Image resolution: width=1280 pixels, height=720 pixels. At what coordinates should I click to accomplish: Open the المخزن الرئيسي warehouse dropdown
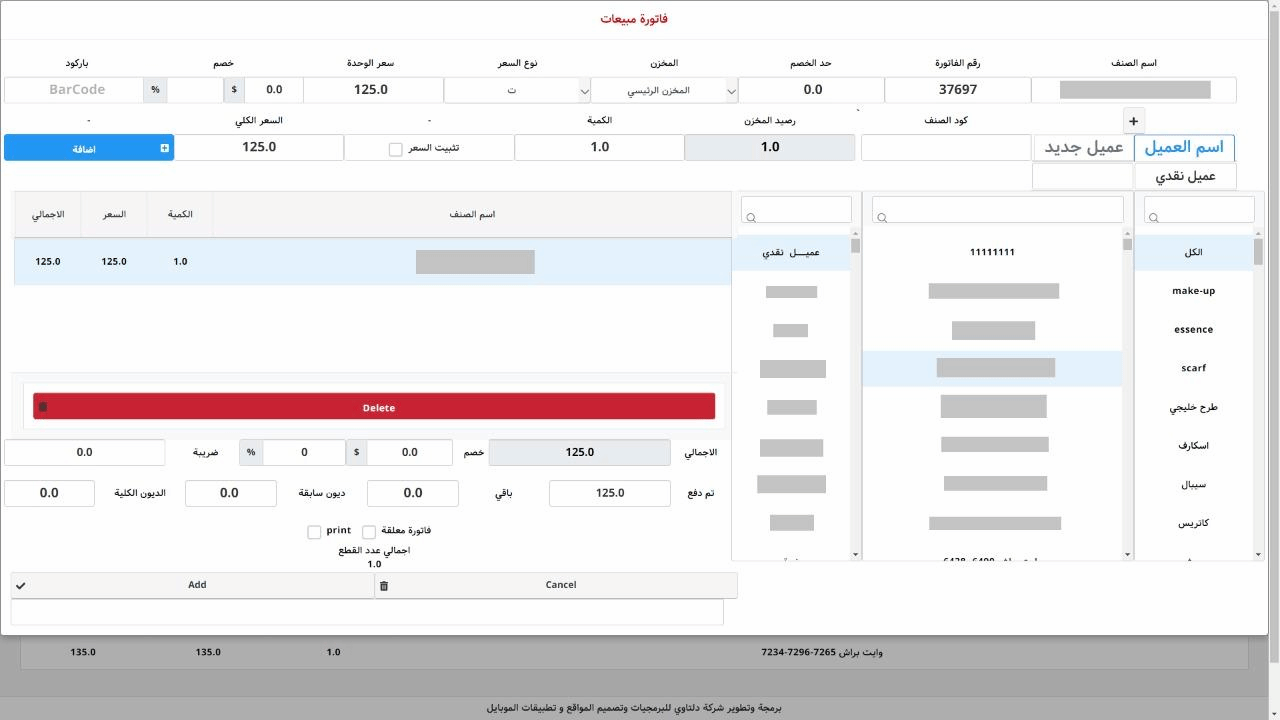[x=664, y=90]
